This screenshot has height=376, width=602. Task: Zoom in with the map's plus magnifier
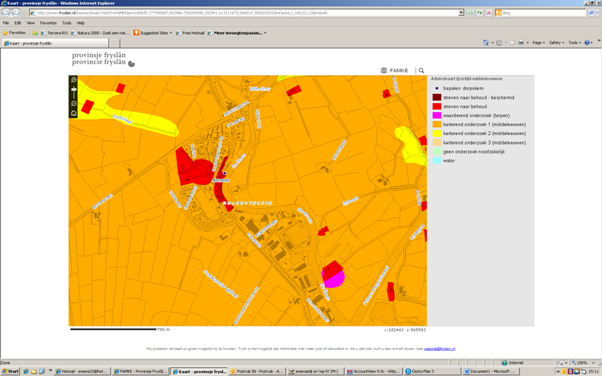click(74, 80)
